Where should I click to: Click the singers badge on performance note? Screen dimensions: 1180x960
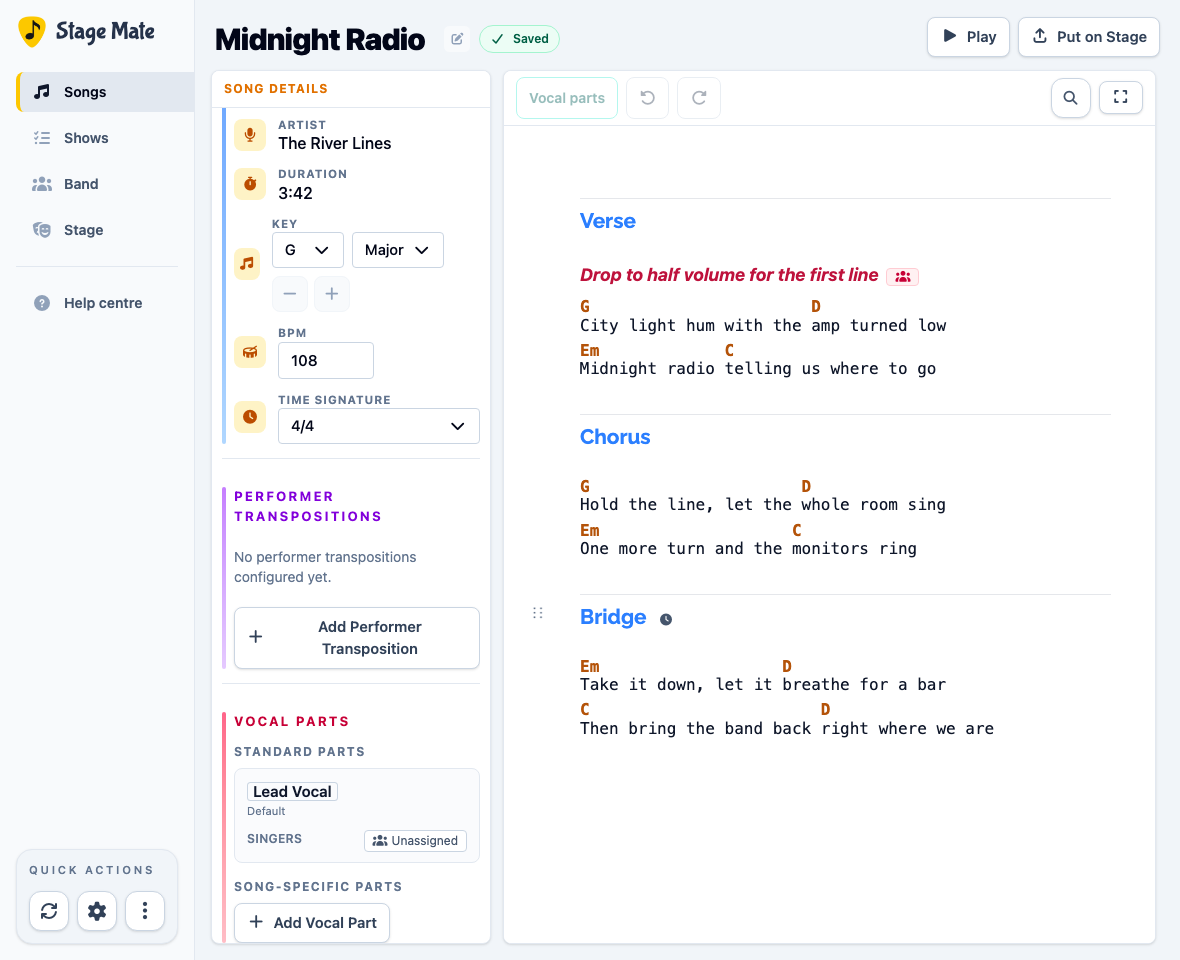click(x=902, y=276)
